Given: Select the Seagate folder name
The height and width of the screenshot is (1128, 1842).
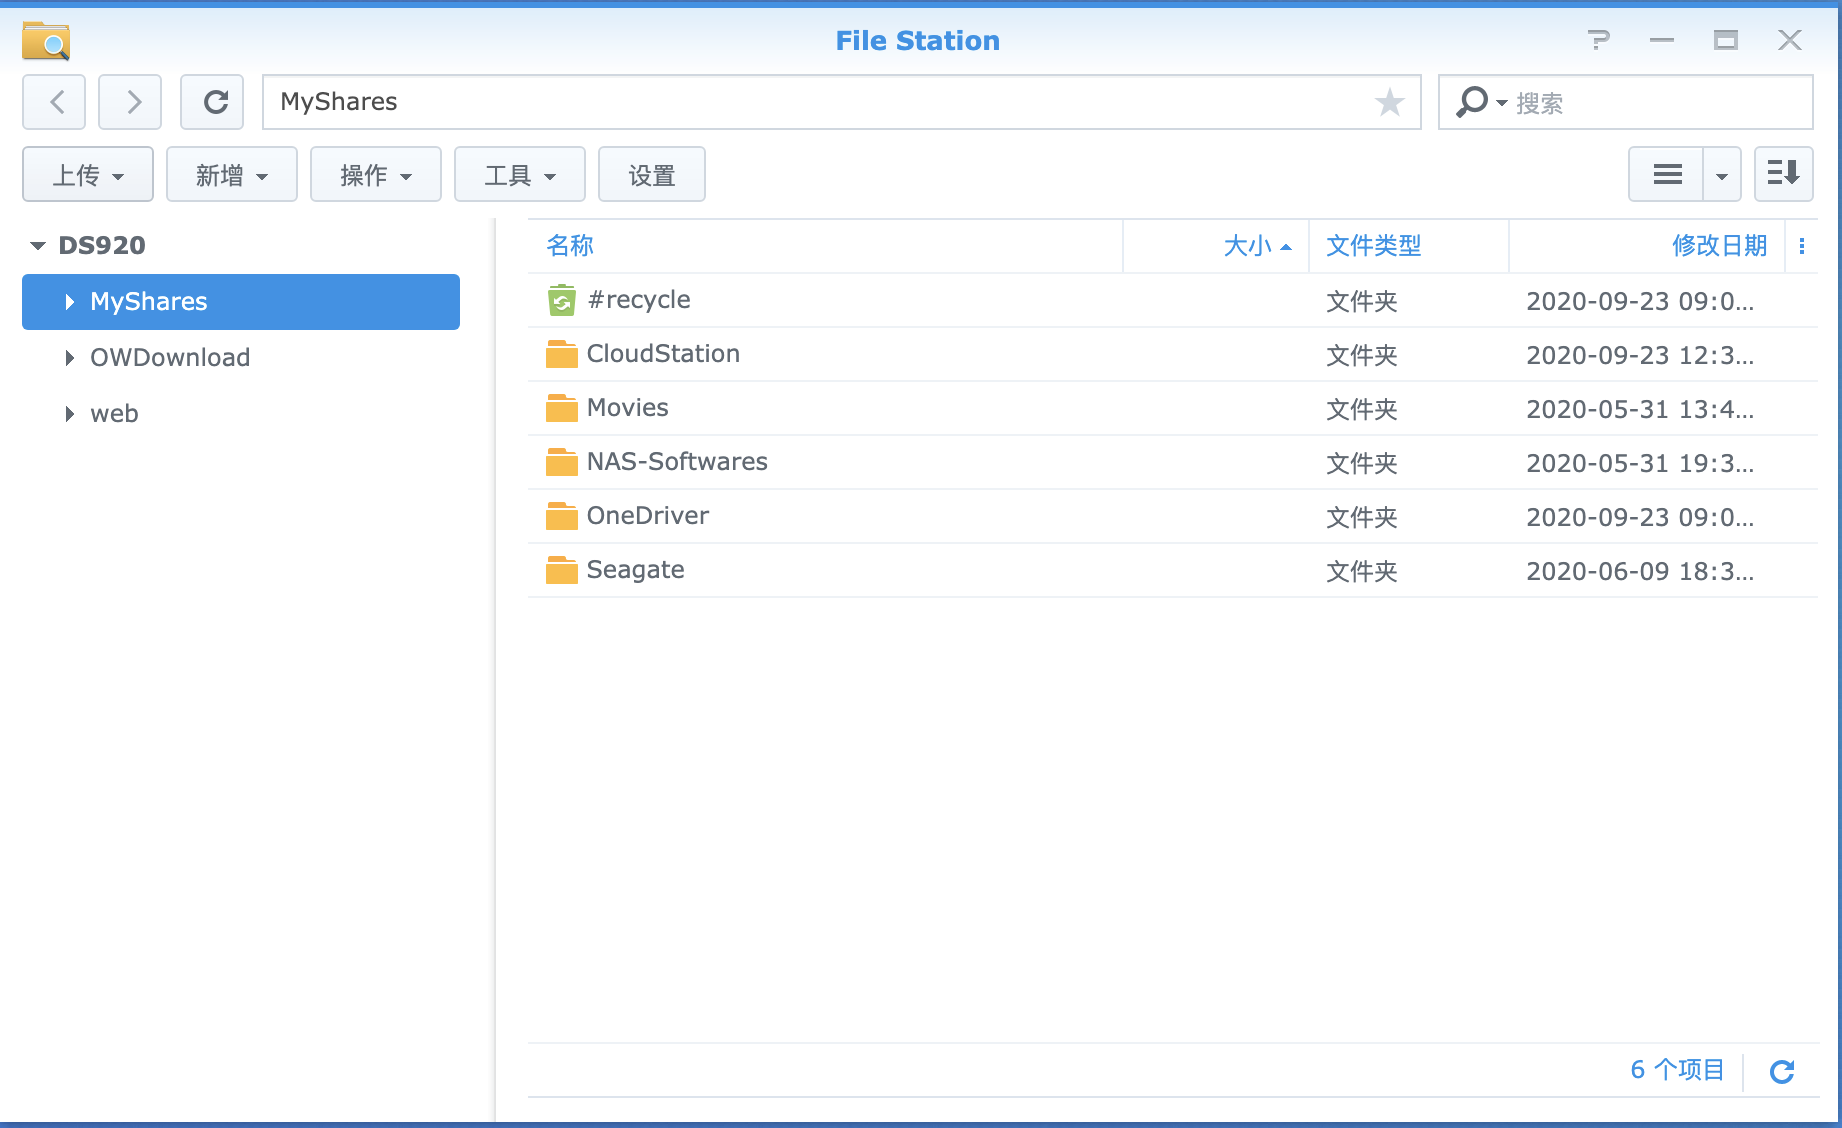Looking at the screenshot, I should point(635,571).
